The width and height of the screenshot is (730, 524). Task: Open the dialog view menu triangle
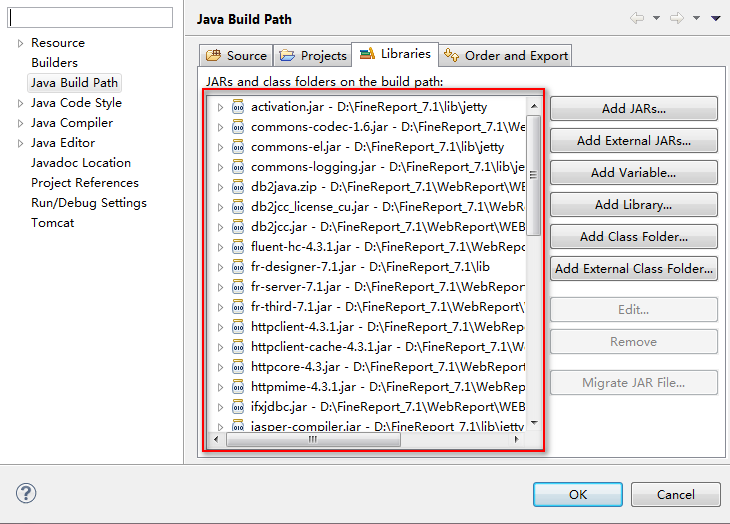pos(716,18)
